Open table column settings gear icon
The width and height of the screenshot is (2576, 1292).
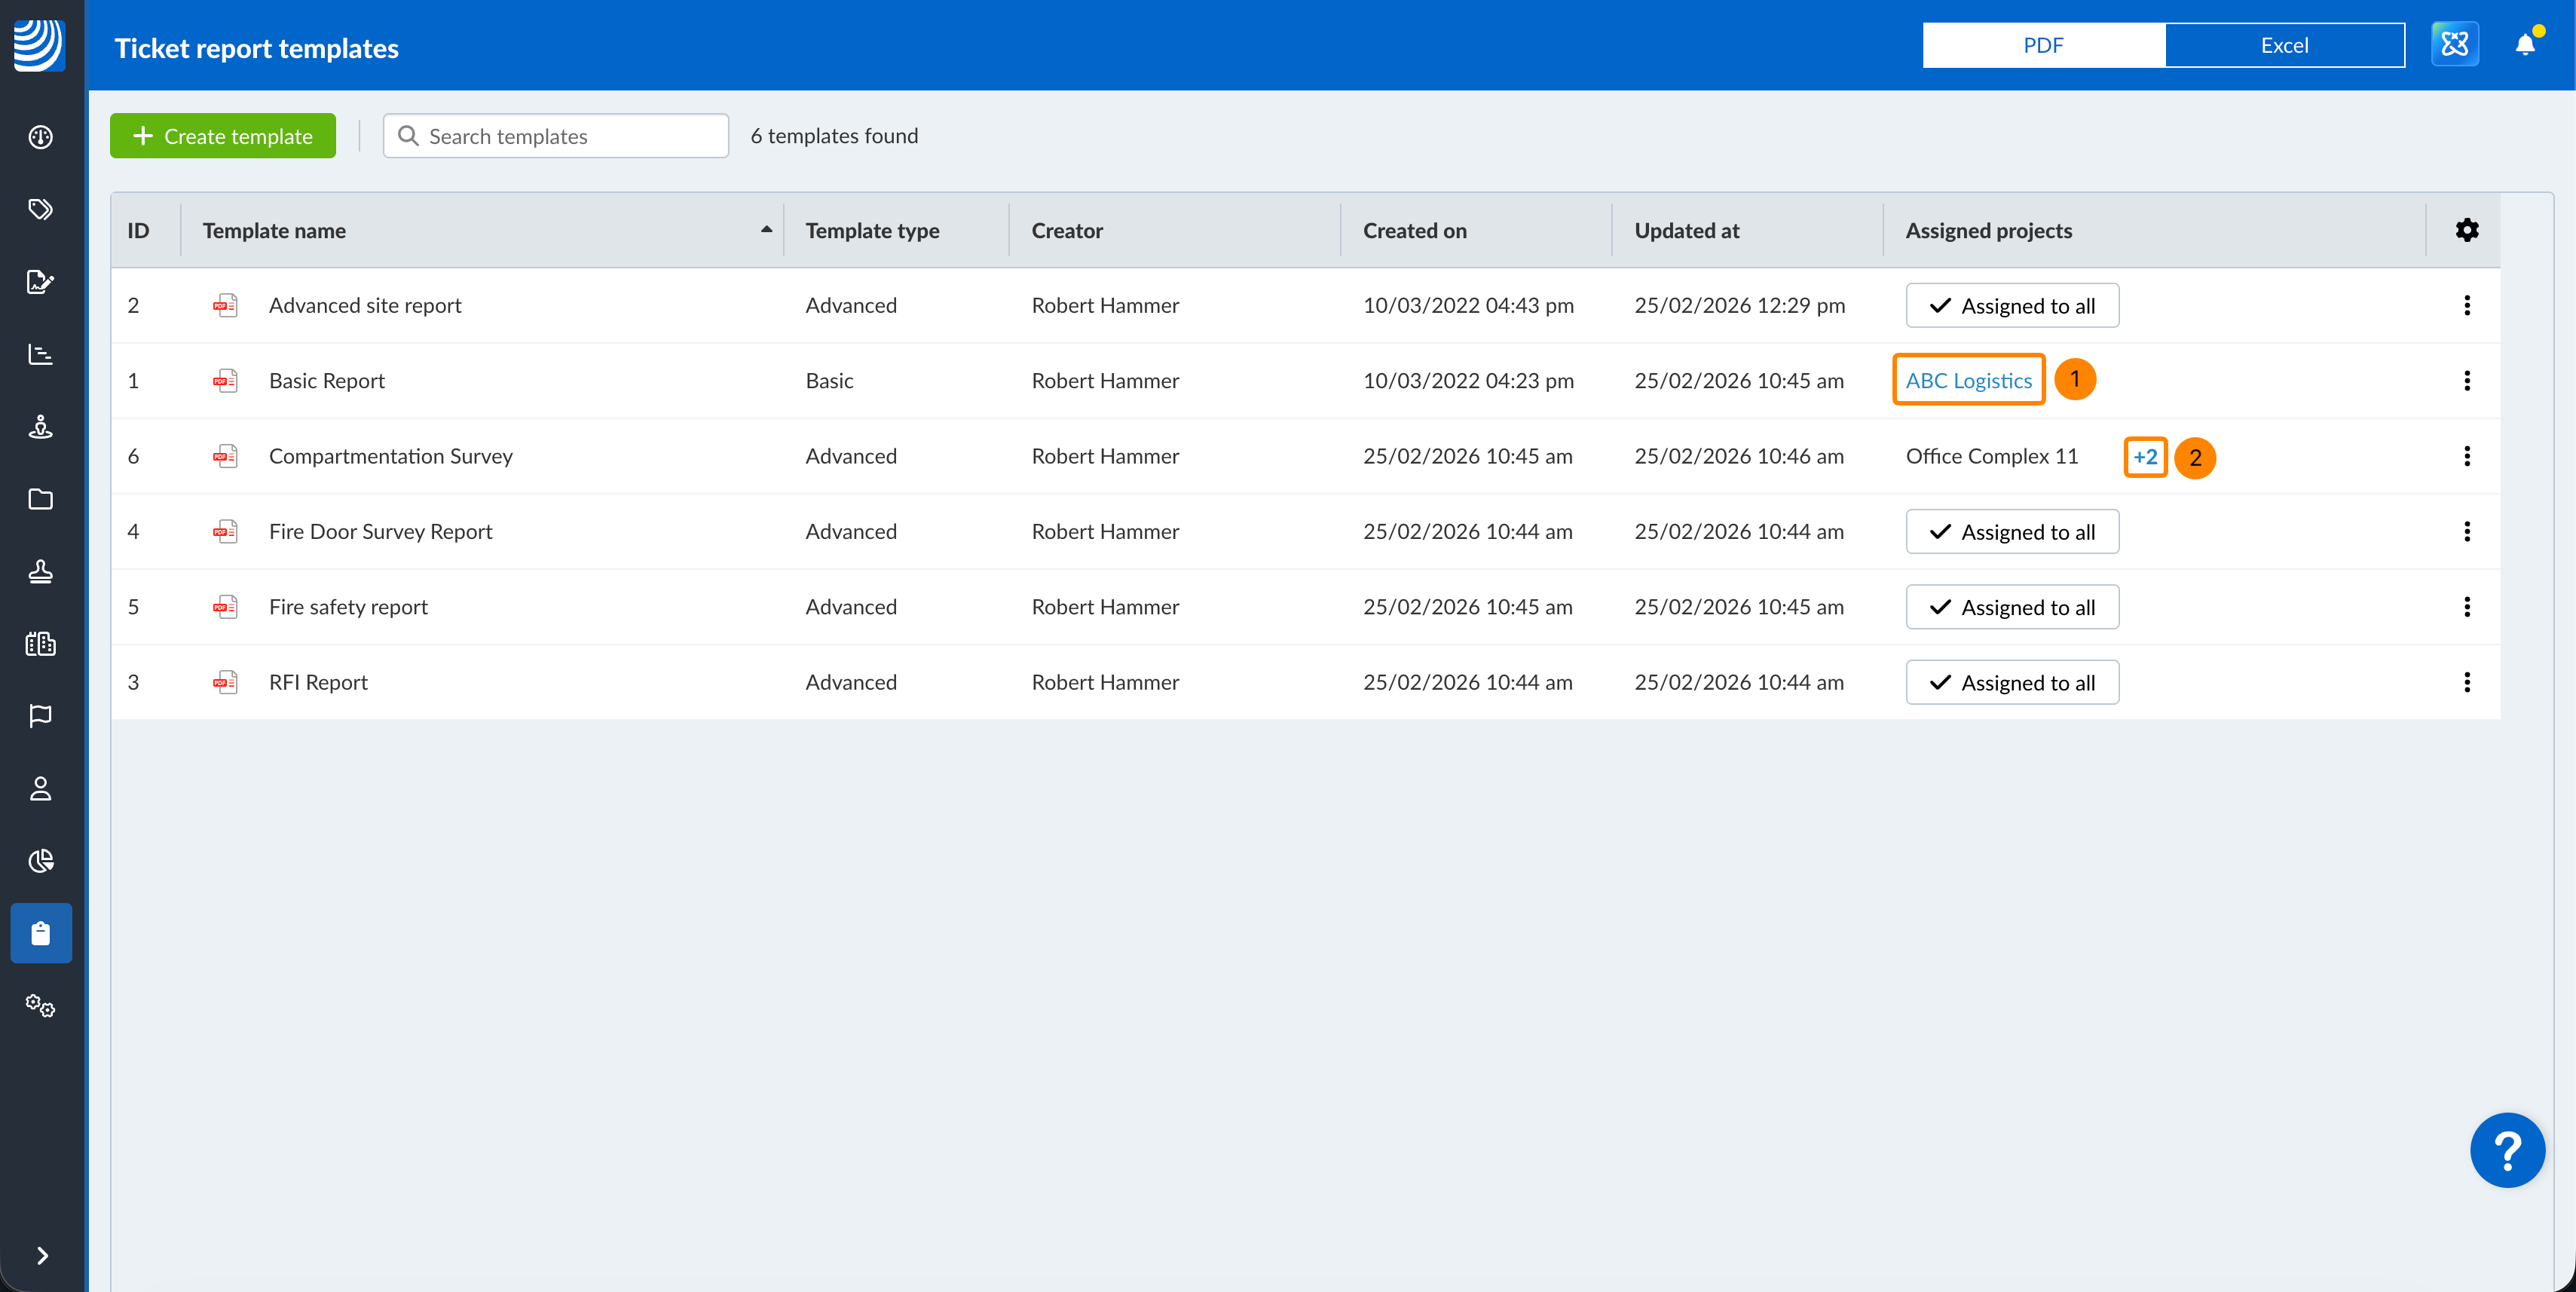click(2466, 230)
